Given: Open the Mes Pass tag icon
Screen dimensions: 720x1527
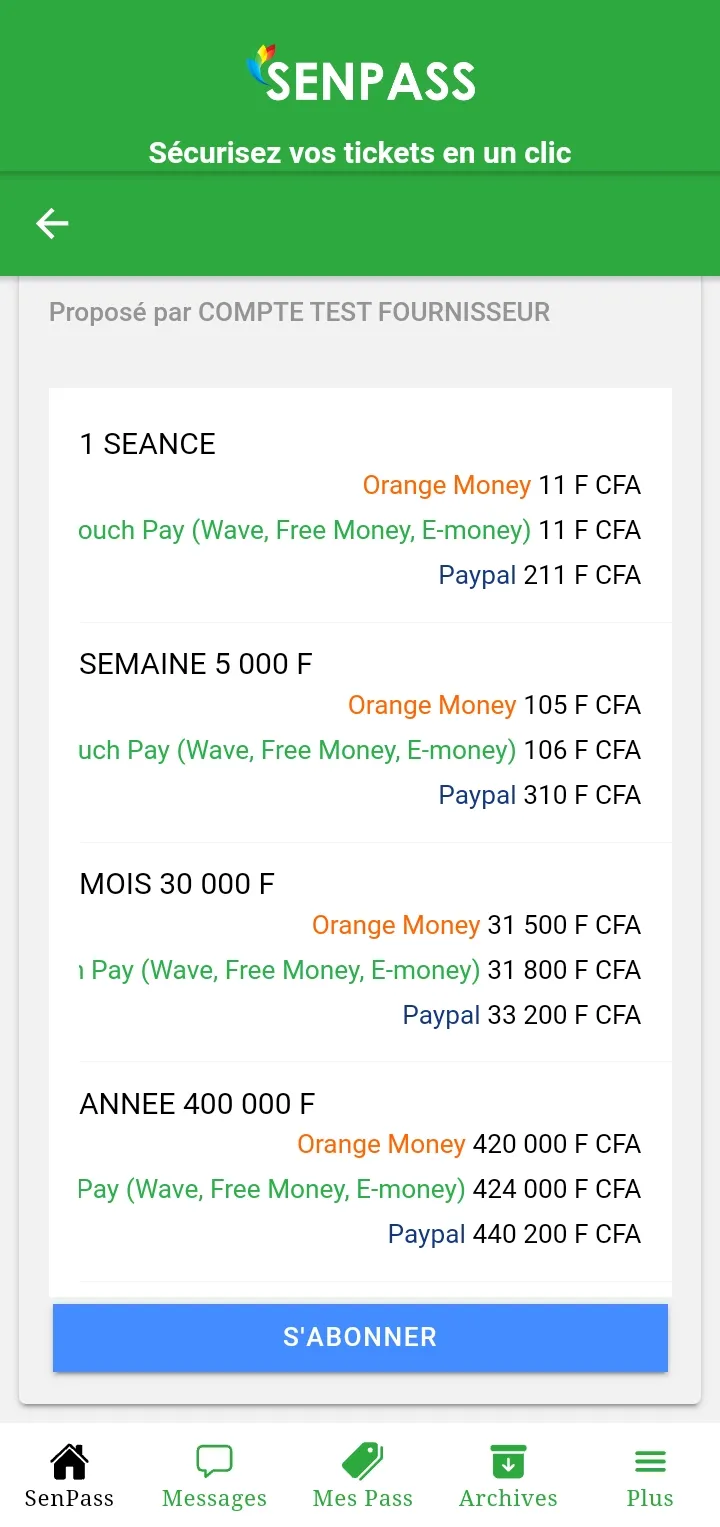Looking at the screenshot, I should (362, 1462).
